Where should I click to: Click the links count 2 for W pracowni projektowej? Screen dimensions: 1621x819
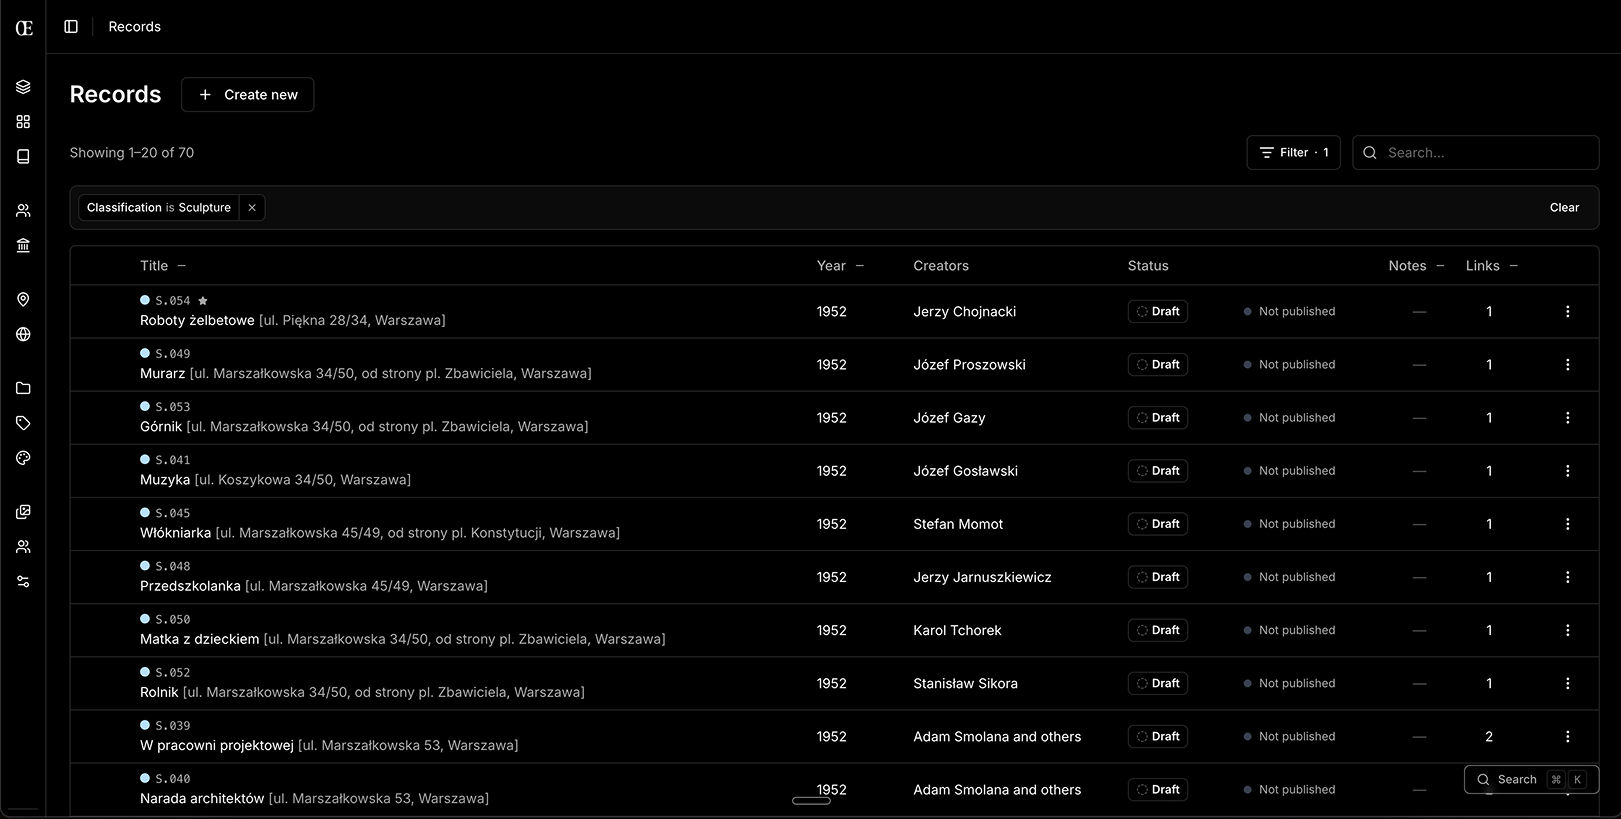coord(1489,737)
